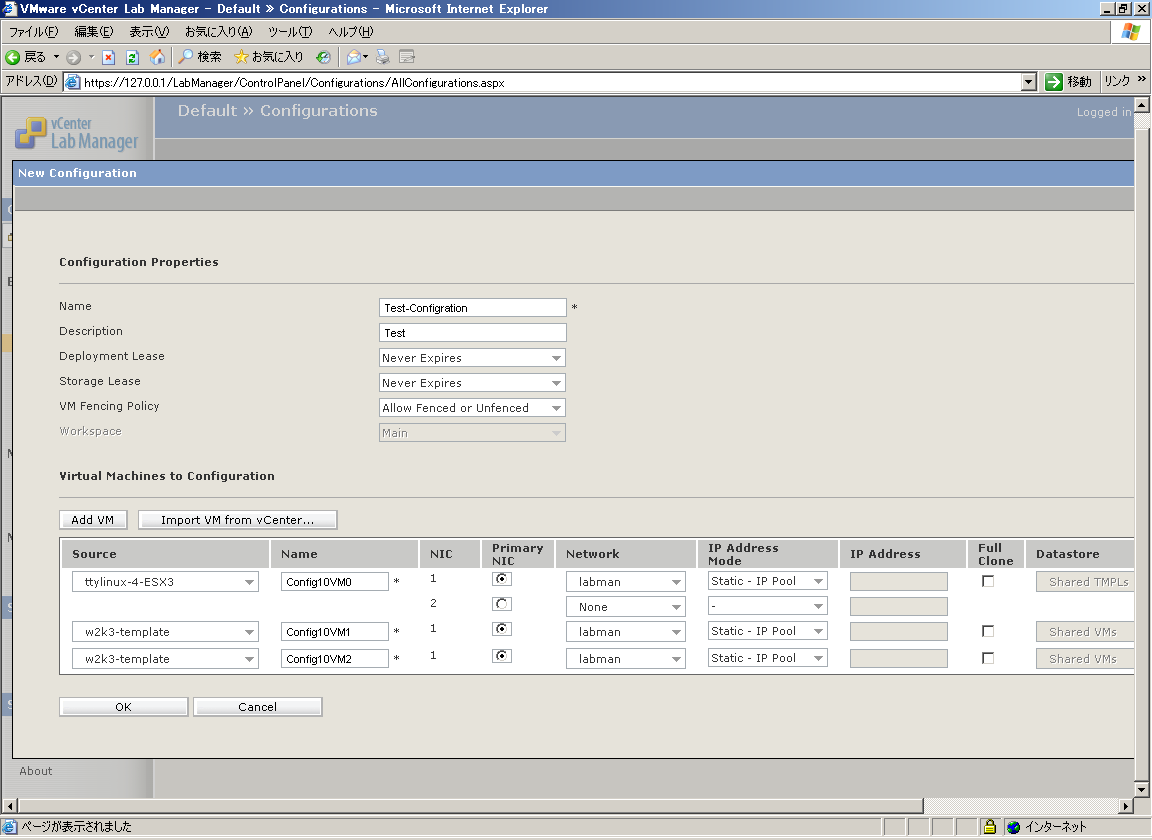Click Import VM from vCenter... button
The height and width of the screenshot is (840, 1152).
(237, 520)
